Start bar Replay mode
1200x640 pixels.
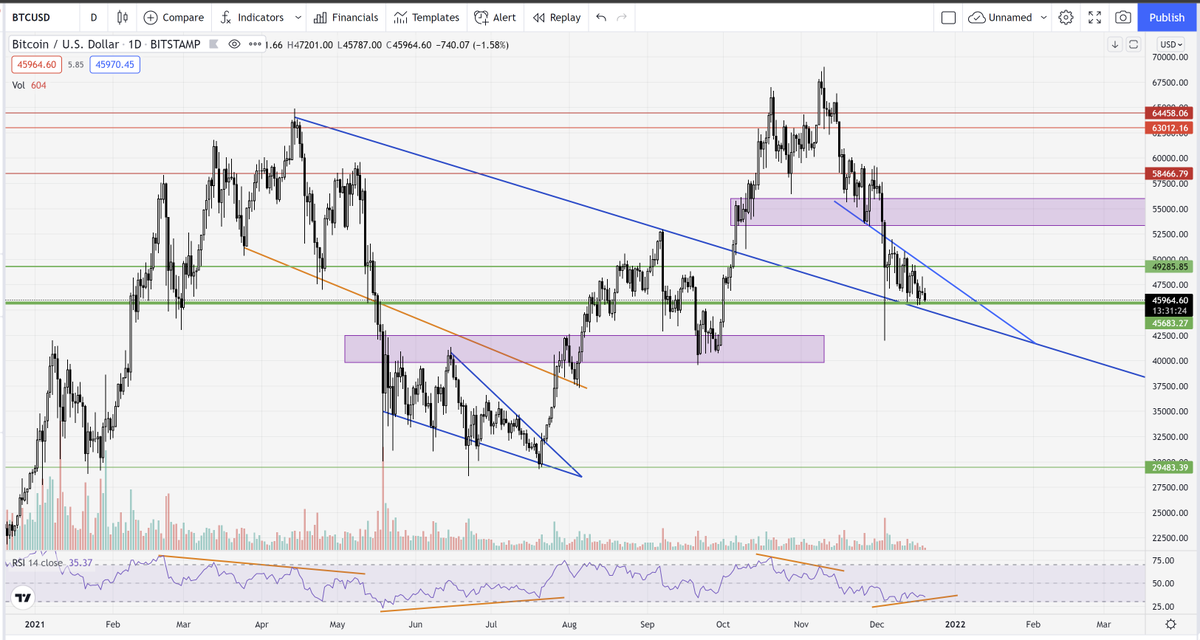(x=556, y=17)
